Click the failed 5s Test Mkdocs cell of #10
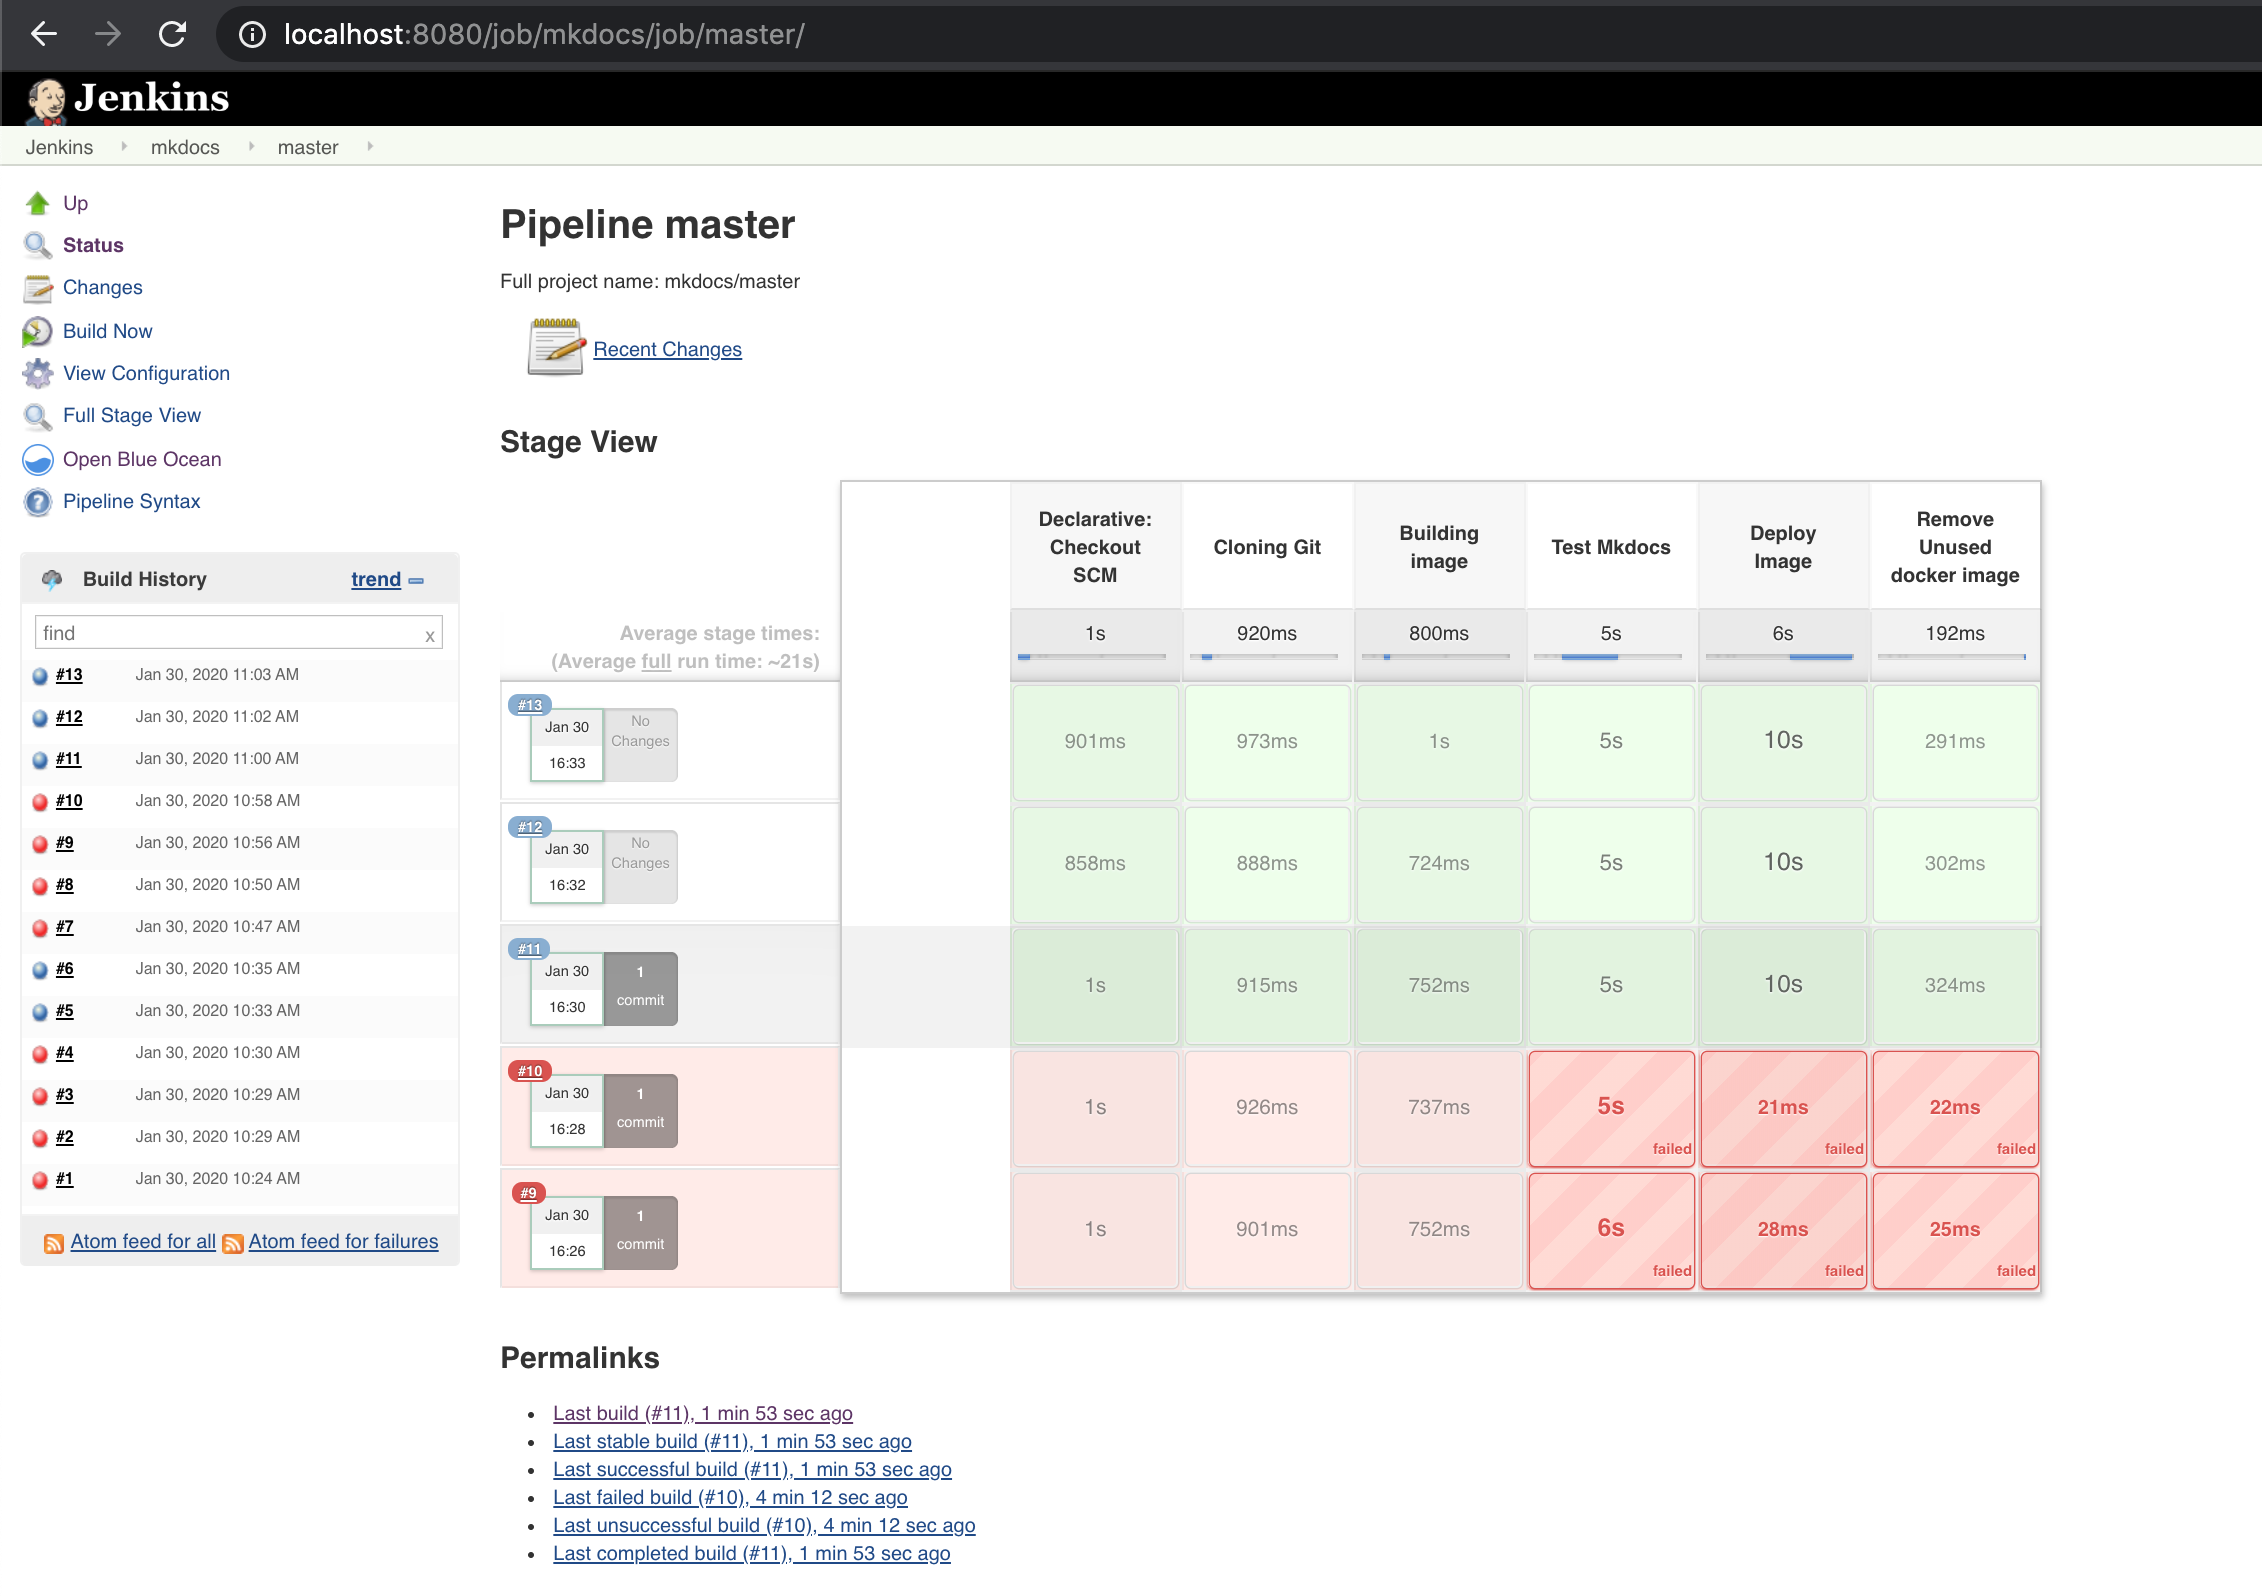The image size is (2262, 1596). coord(1610,1107)
